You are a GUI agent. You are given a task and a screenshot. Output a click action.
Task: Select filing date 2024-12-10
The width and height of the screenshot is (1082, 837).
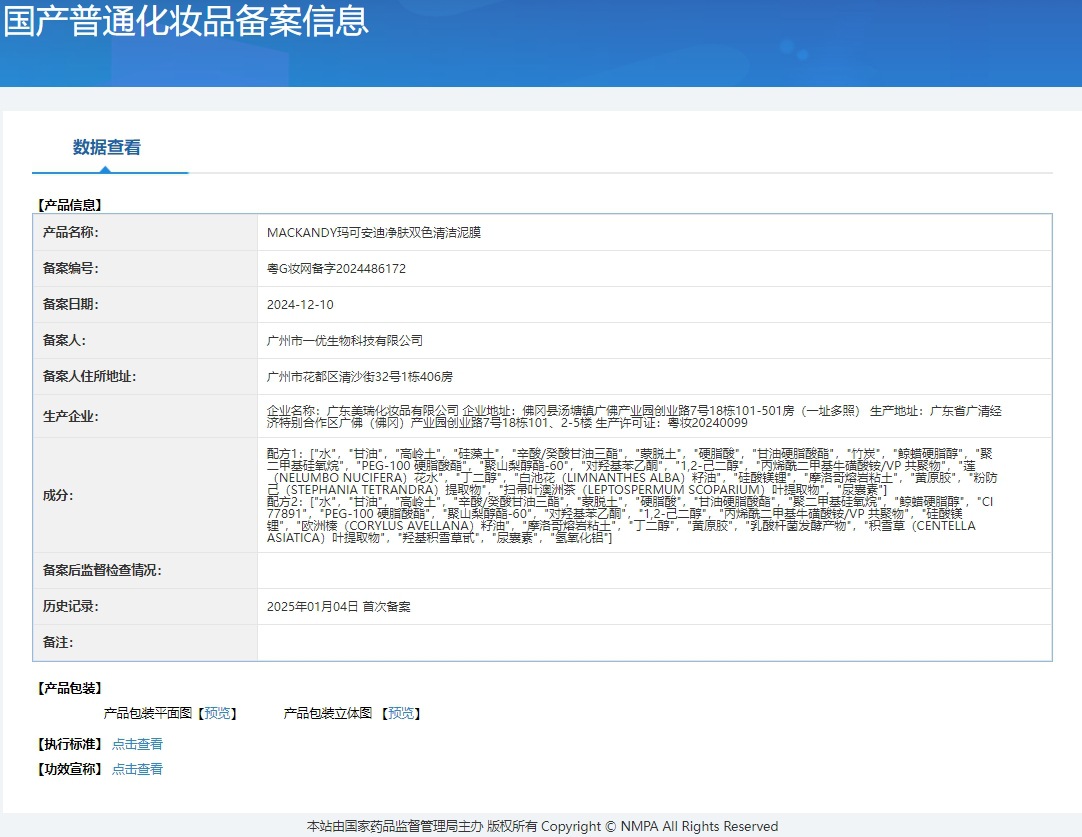(300, 304)
